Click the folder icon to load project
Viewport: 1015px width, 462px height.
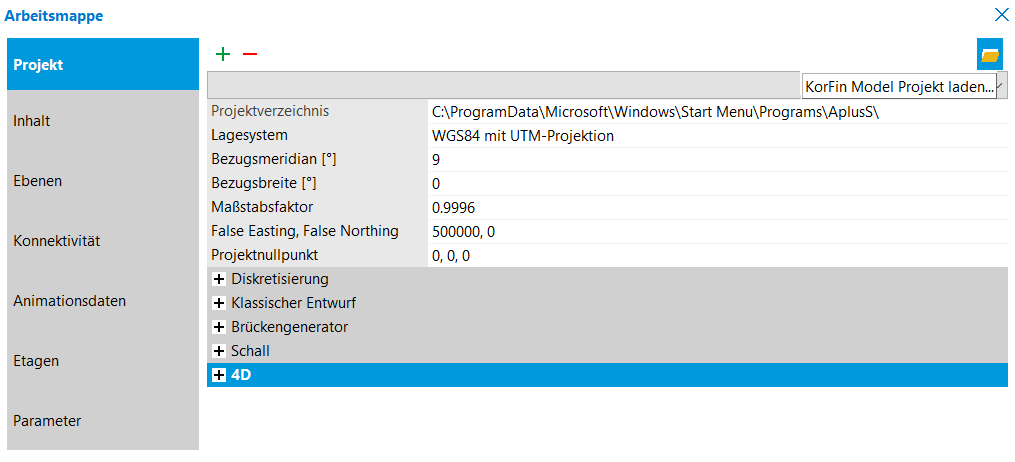(990, 54)
